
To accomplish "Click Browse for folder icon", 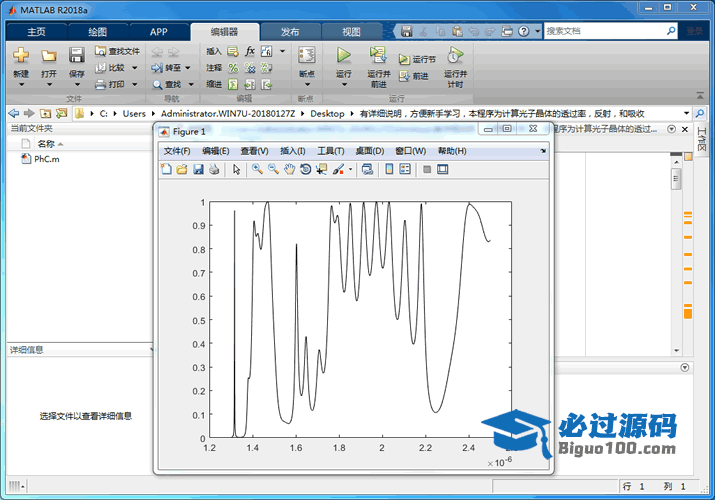I will [62, 113].
